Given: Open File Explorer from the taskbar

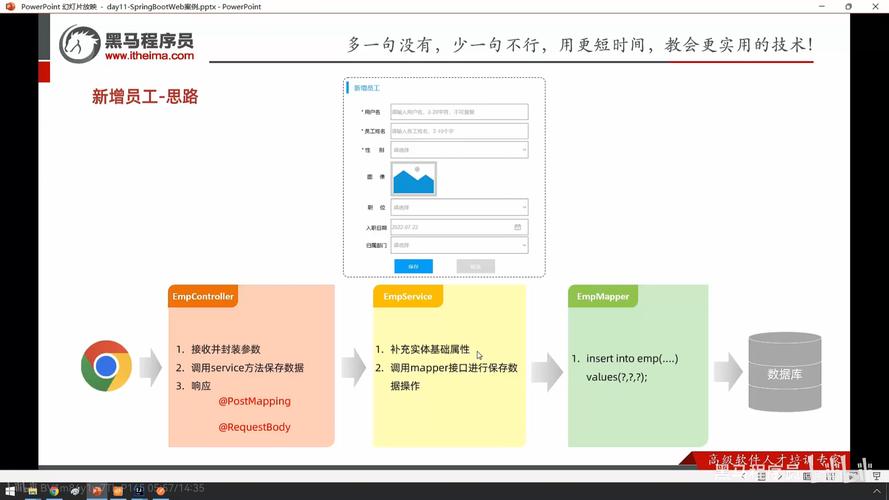Looking at the screenshot, I should 32,491.
